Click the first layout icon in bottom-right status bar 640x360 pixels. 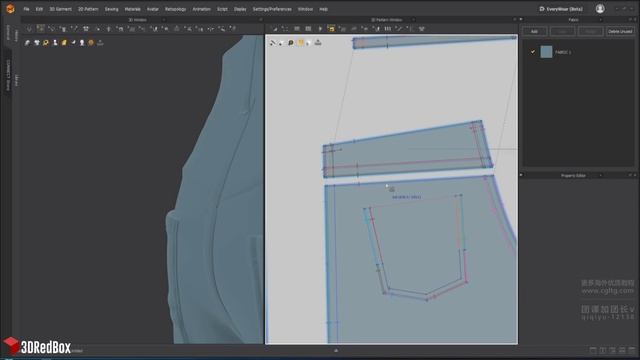[x=593, y=351]
